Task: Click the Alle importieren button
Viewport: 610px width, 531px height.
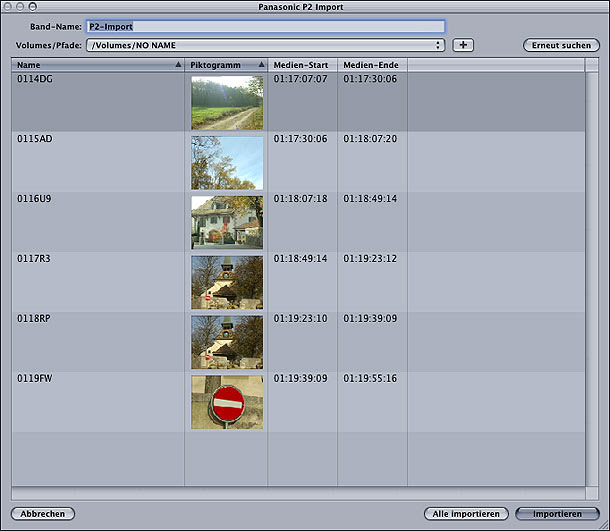Action: click(x=465, y=514)
